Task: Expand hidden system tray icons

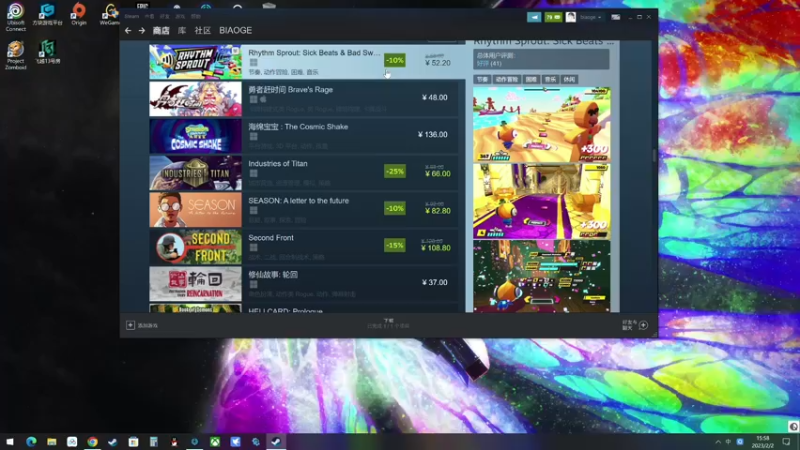Action: click(718, 442)
